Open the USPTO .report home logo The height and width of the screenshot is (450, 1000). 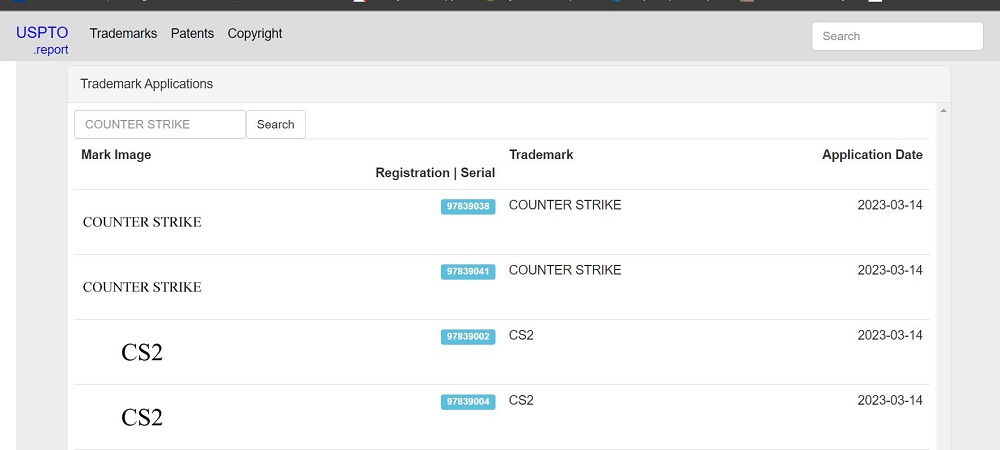pyautogui.click(x=42, y=40)
